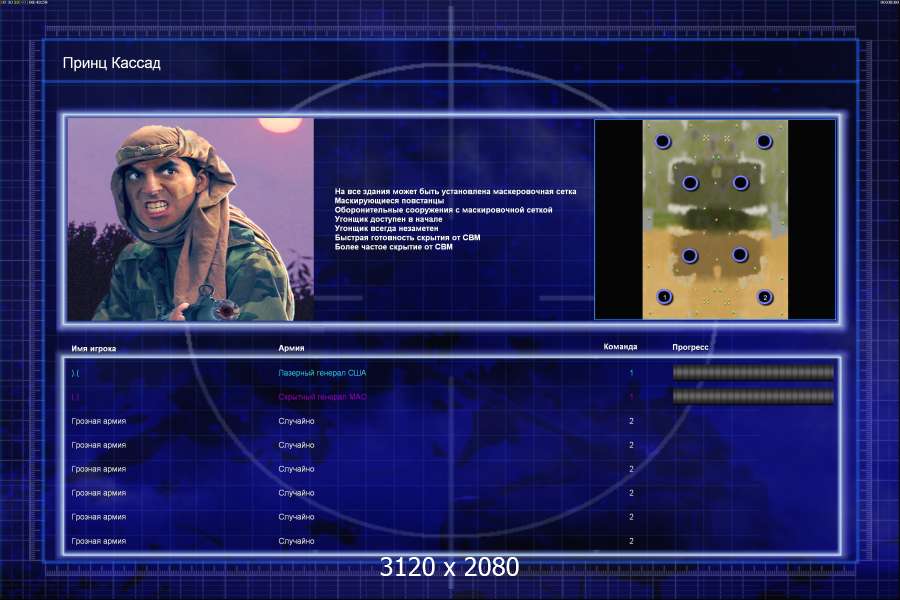Select the first Грозная армия player row
Screen dimensions: 900x600
99,421
